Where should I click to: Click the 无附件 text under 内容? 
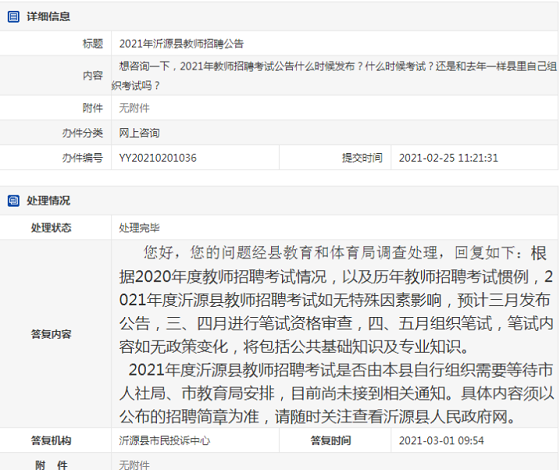click(134, 108)
